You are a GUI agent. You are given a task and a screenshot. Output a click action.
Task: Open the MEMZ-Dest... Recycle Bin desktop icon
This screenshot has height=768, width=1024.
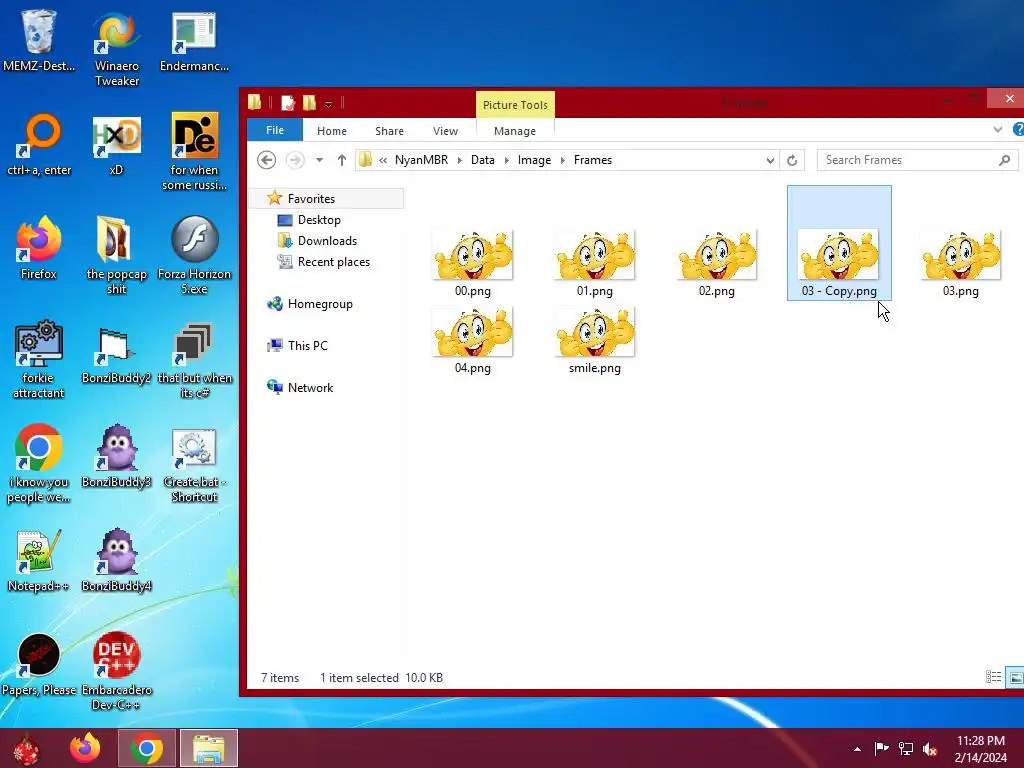[x=39, y=39]
